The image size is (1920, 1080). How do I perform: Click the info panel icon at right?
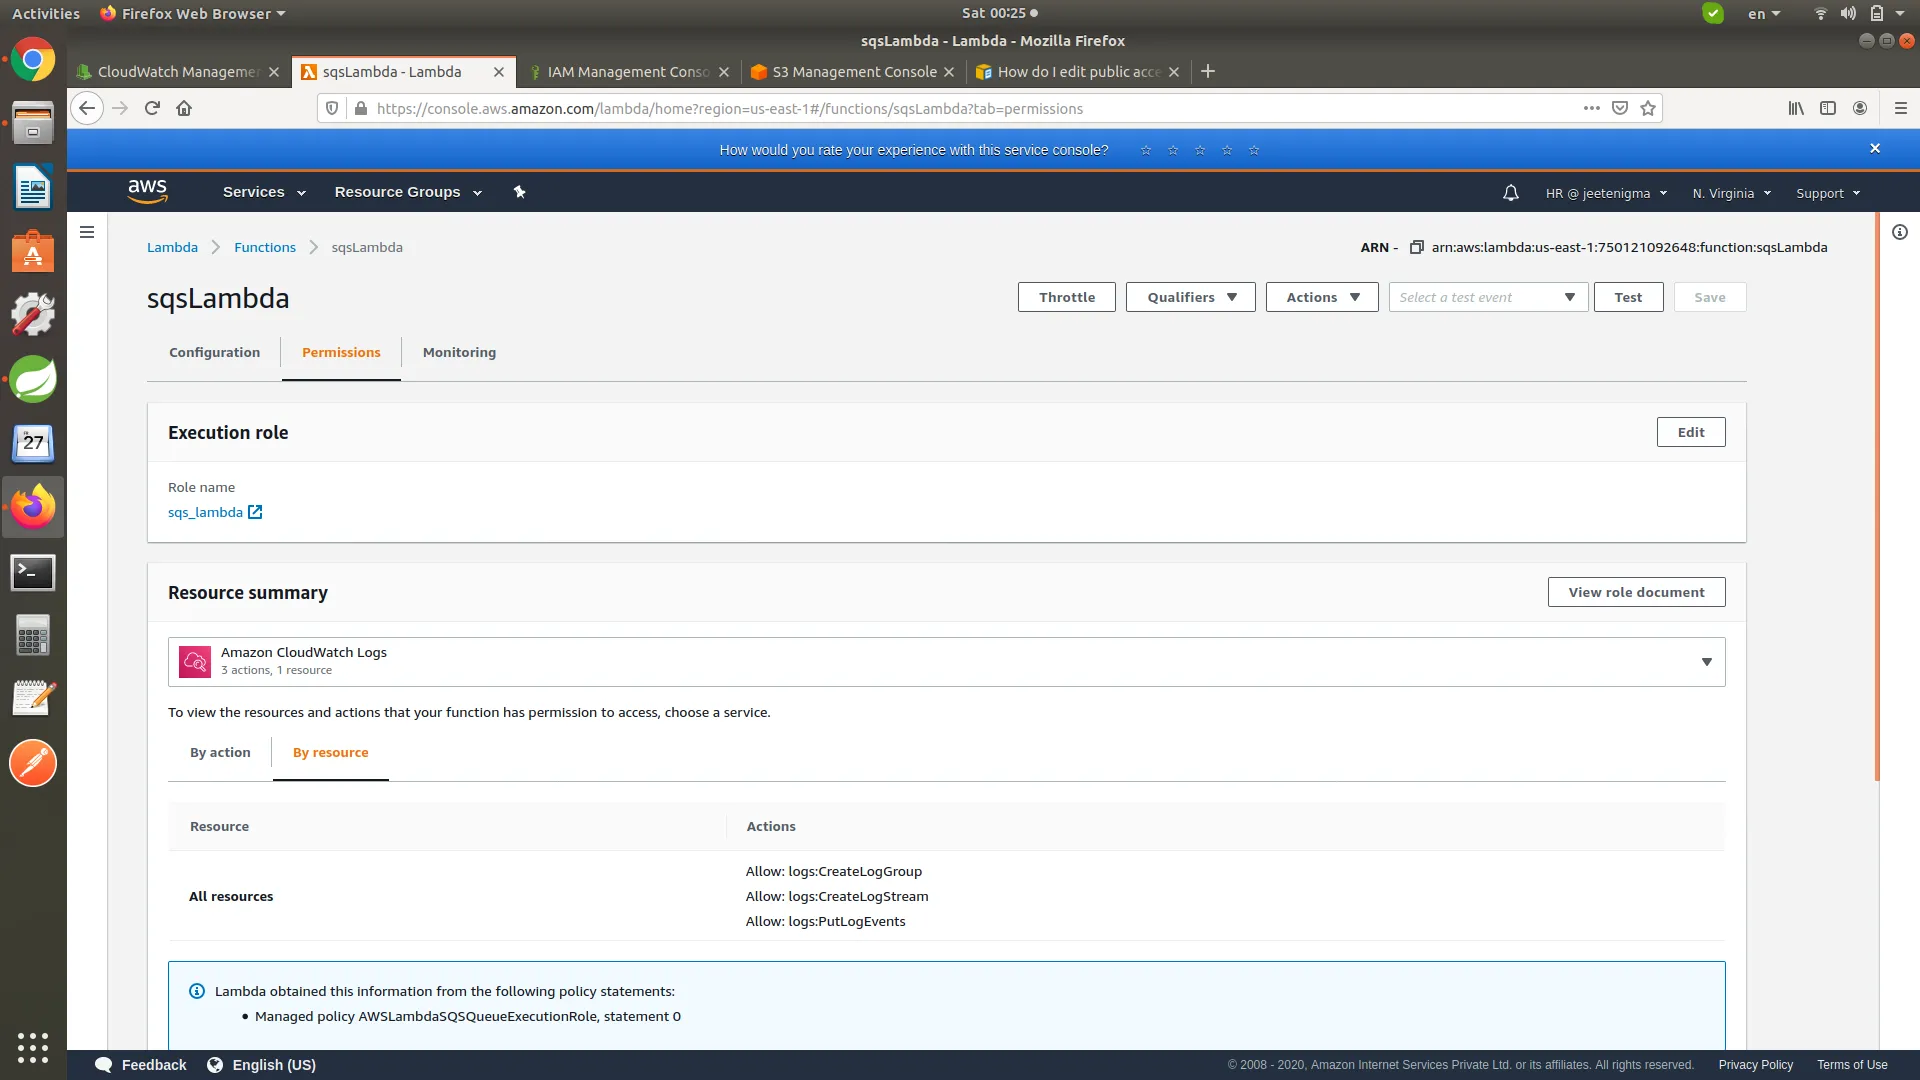(x=1899, y=232)
